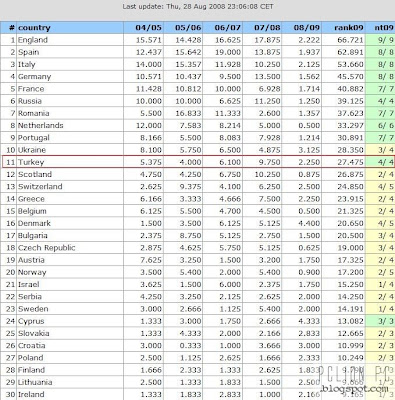Viewport: 395px width, 400px height.
Task: Click Spain's 06/07 value 19.000
Action: tap(228, 52)
